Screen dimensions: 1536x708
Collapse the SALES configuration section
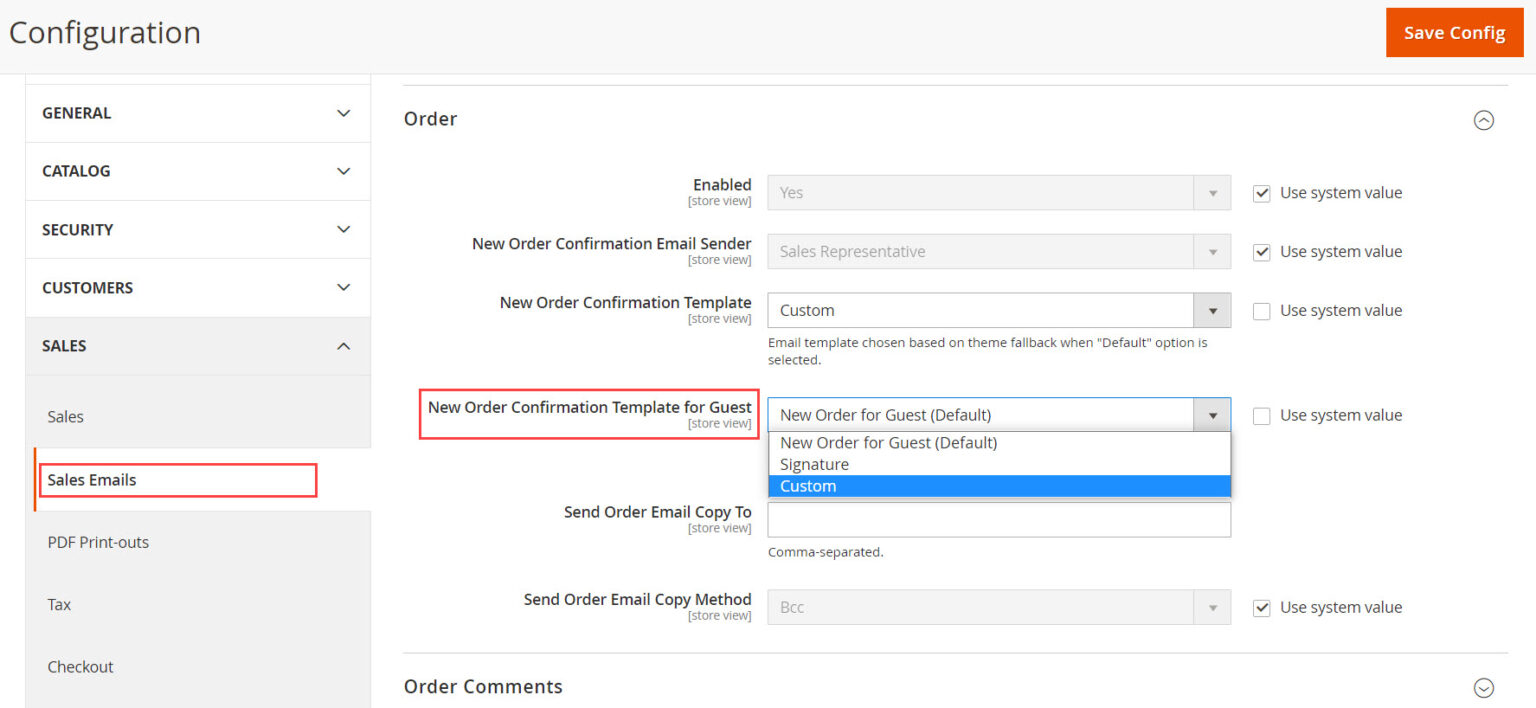(197, 346)
